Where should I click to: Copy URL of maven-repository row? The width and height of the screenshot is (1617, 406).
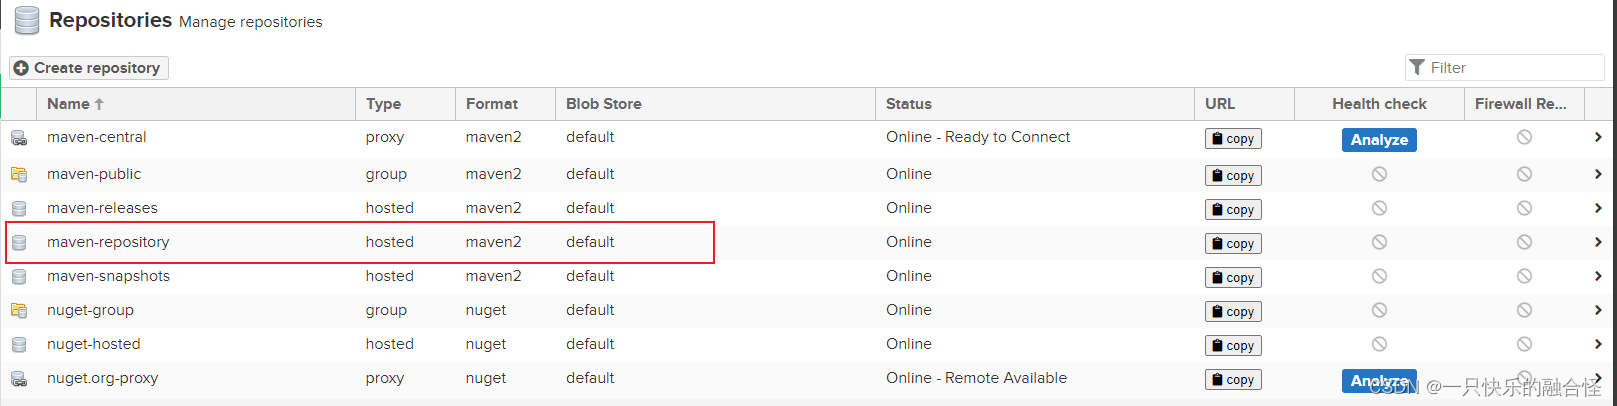point(1233,244)
